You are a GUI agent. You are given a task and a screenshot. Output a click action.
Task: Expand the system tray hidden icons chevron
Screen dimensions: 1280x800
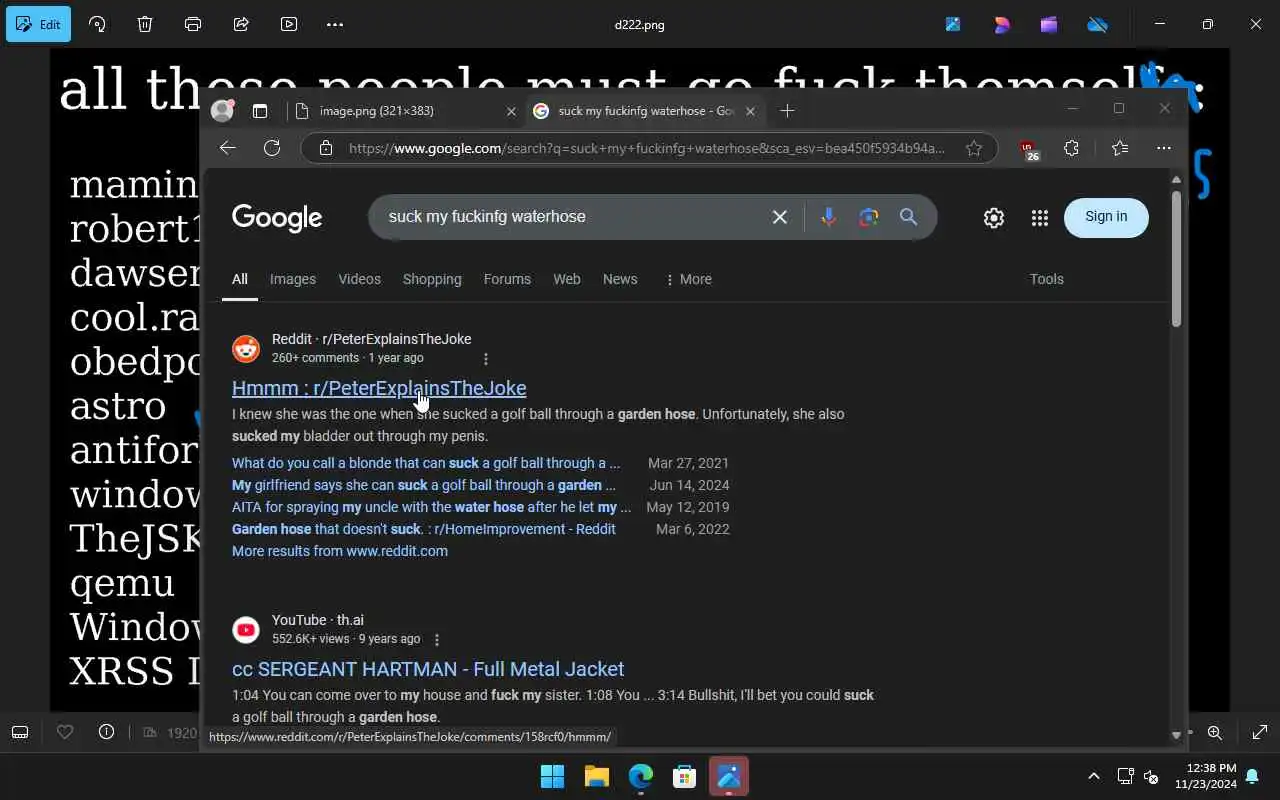click(x=1094, y=776)
